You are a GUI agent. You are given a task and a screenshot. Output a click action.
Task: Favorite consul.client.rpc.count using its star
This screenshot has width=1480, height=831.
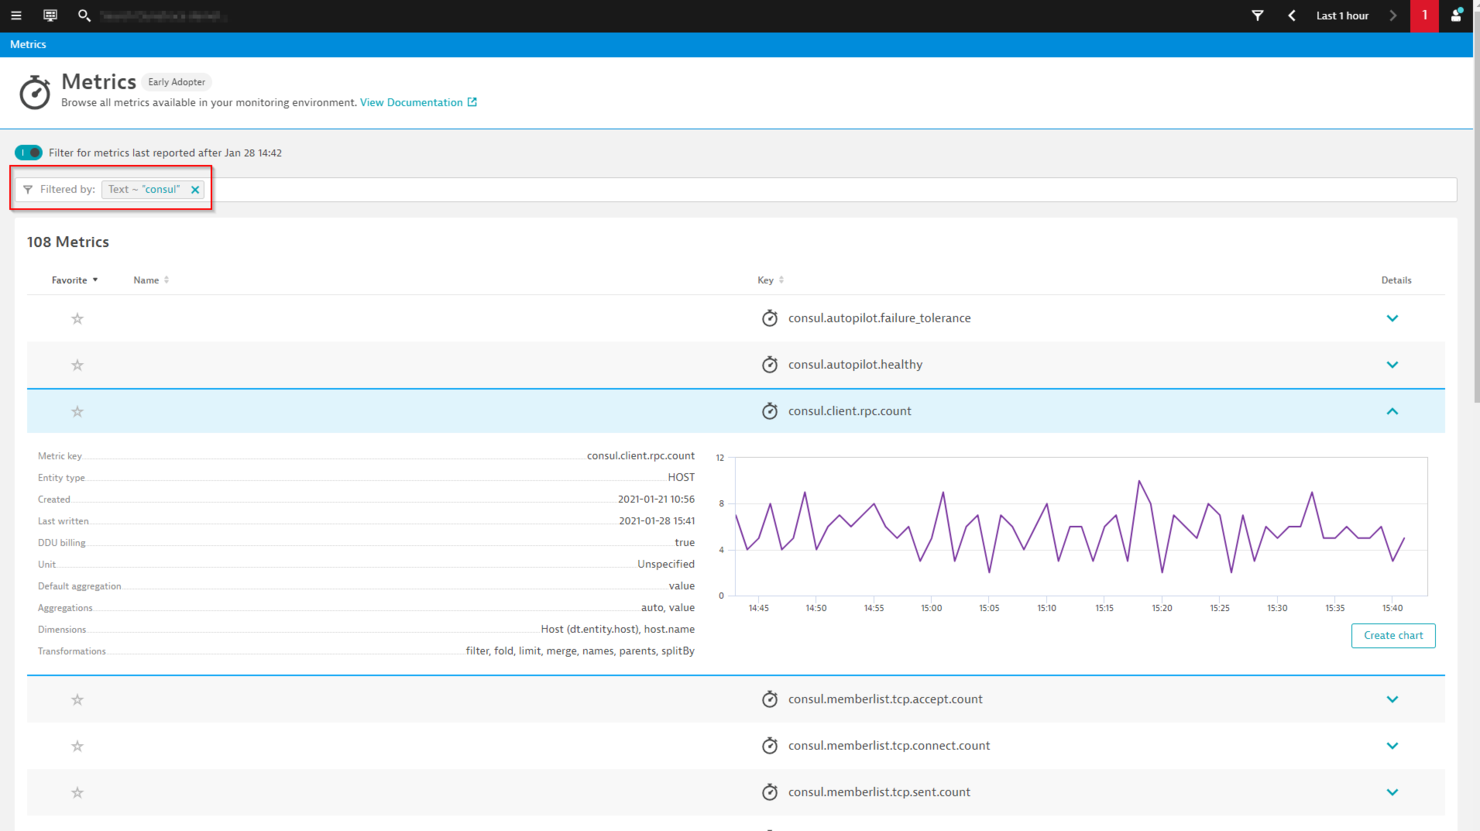click(77, 411)
